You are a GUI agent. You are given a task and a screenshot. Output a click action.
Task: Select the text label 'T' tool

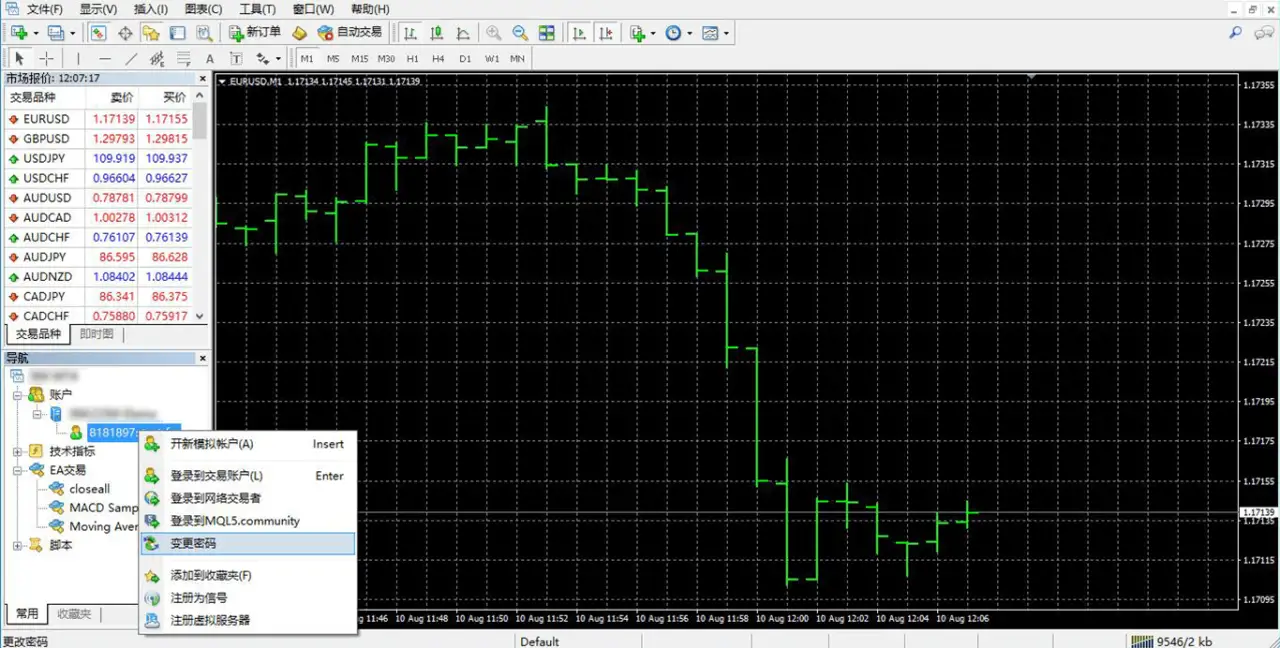pos(236,59)
